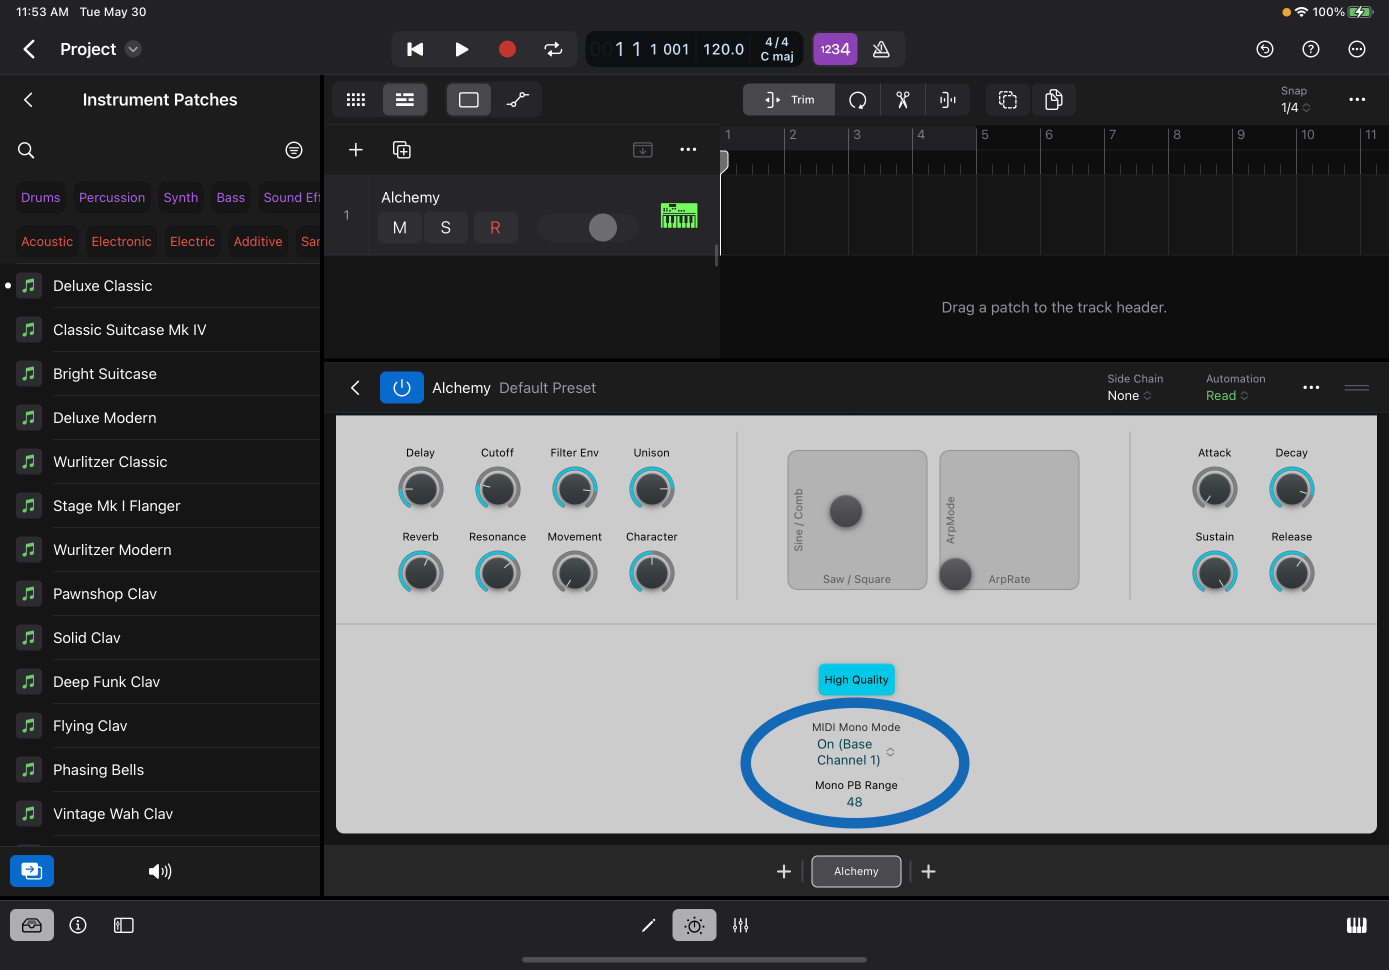Toggle the Browser button in bottom bar
This screenshot has height=970, width=1389.
pos(32,926)
